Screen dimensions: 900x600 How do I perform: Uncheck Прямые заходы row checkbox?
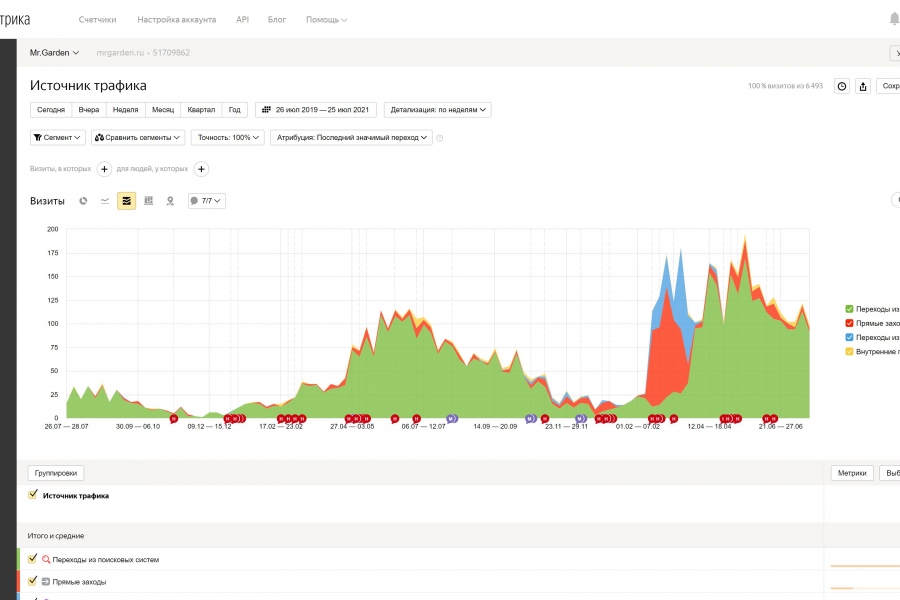click(33, 581)
